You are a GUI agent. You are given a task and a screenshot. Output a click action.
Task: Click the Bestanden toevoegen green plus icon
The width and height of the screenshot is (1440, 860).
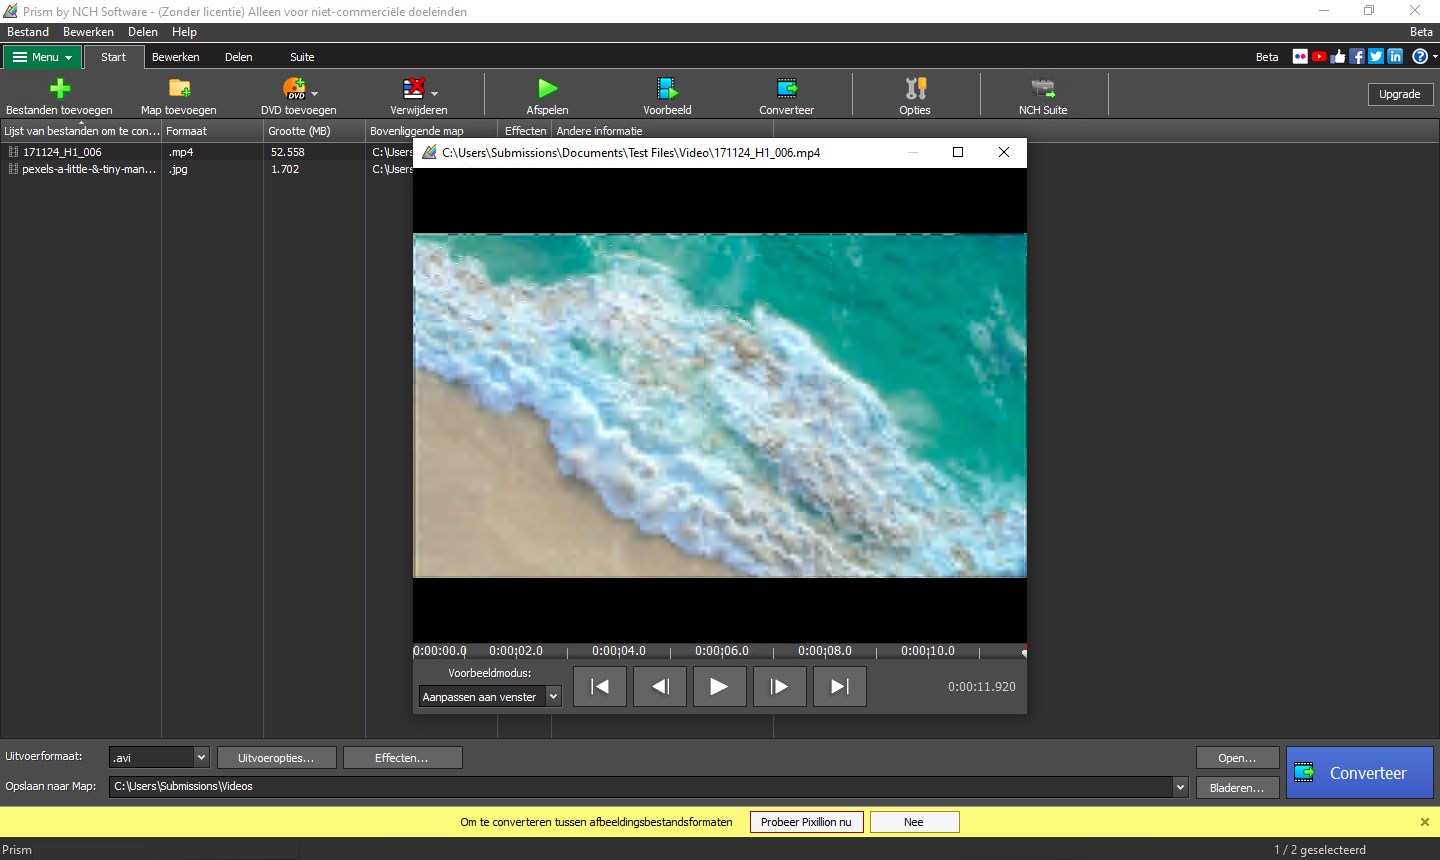tap(60, 88)
